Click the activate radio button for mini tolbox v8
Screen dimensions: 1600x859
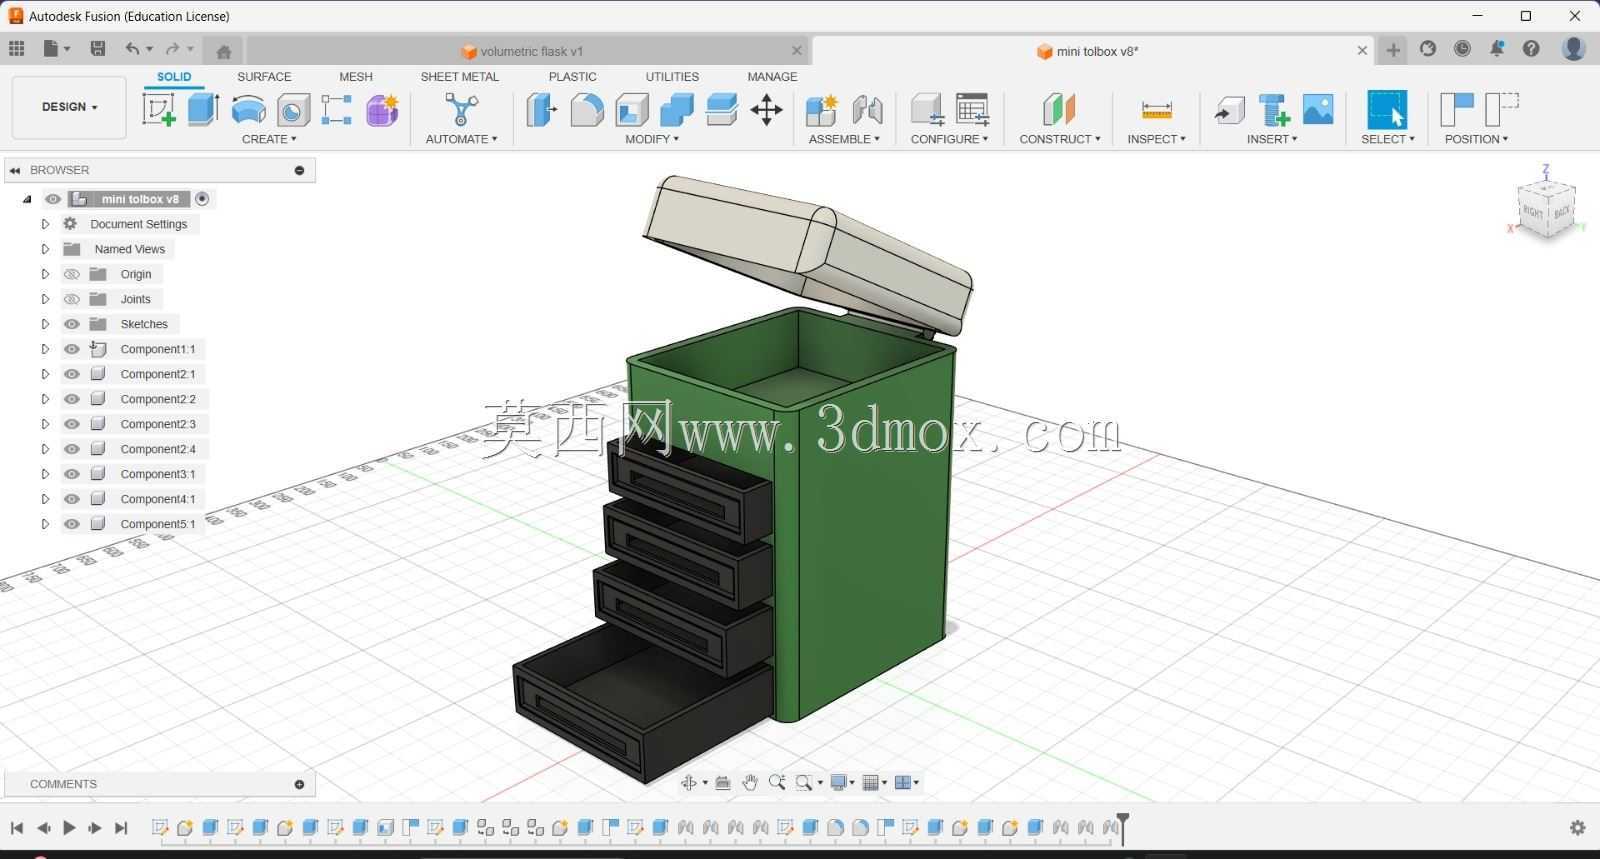coord(202,199)
